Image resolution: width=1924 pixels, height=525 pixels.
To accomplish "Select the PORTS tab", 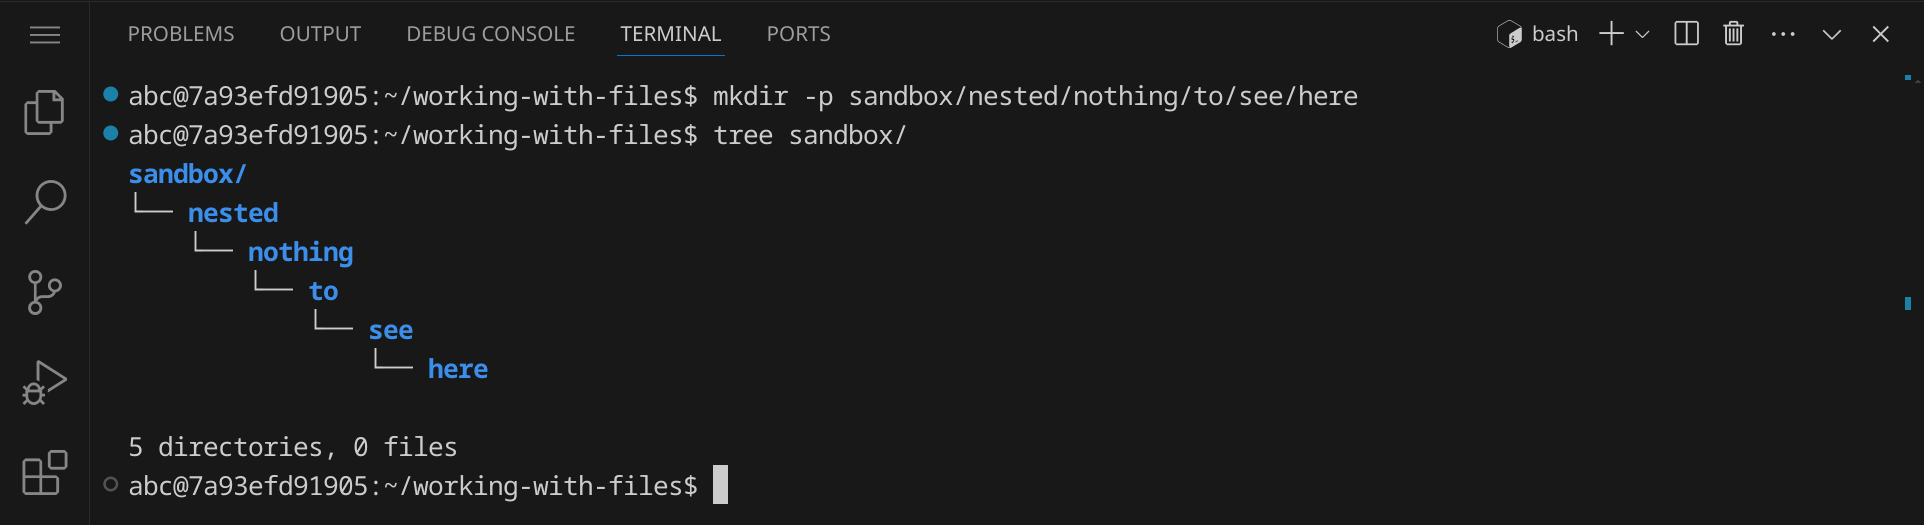I will pos(798,34).
